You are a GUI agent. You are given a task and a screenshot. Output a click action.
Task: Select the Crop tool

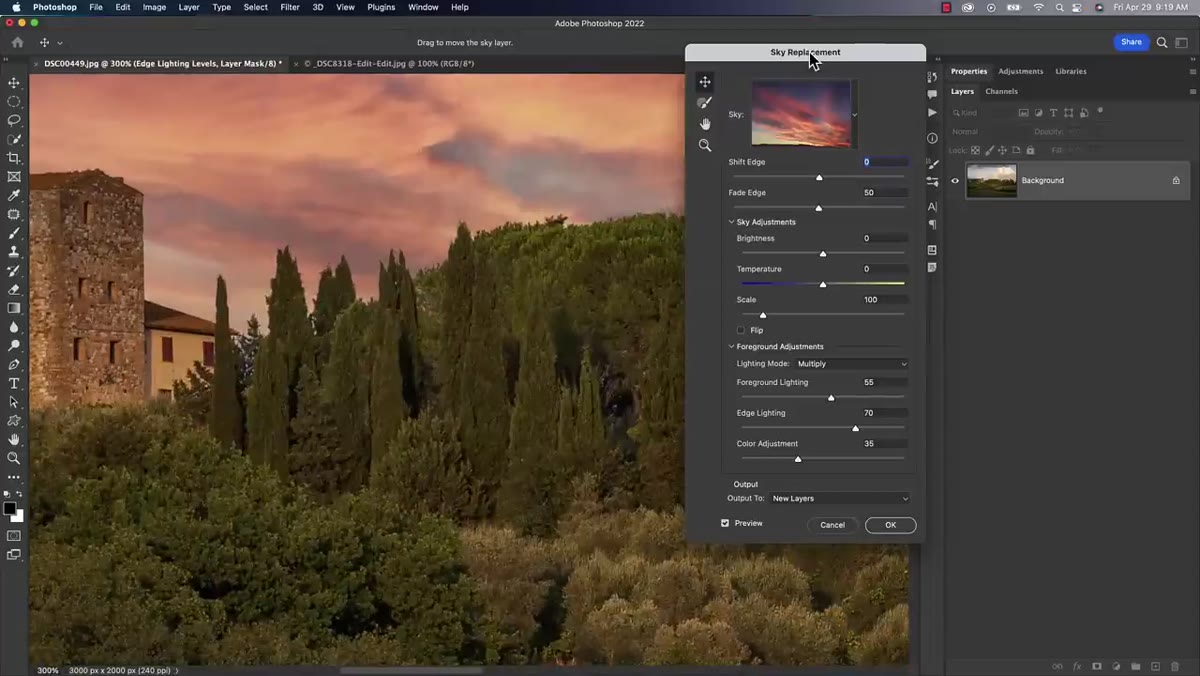click(x=14, y=158)
